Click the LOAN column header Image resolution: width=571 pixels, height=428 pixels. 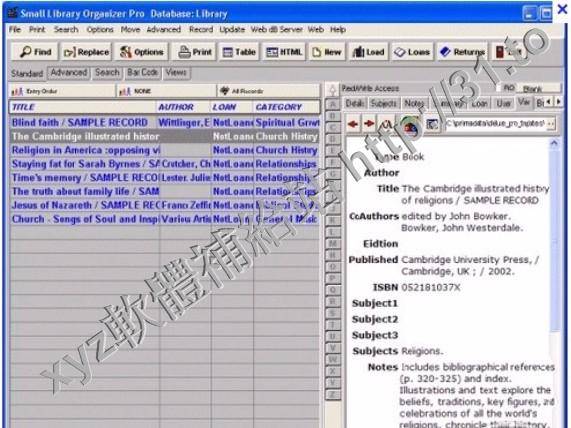(x=232, y=107)
